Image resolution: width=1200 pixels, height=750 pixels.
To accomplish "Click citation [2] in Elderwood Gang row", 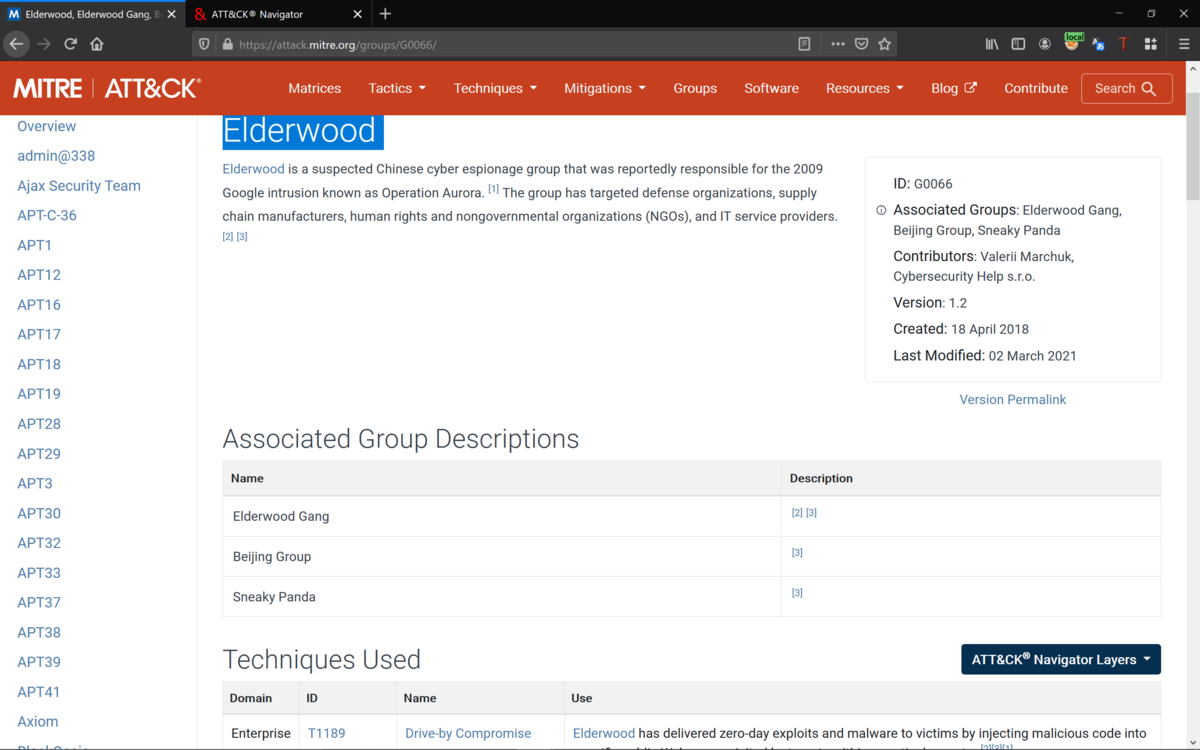I will [x=797, y=512].
